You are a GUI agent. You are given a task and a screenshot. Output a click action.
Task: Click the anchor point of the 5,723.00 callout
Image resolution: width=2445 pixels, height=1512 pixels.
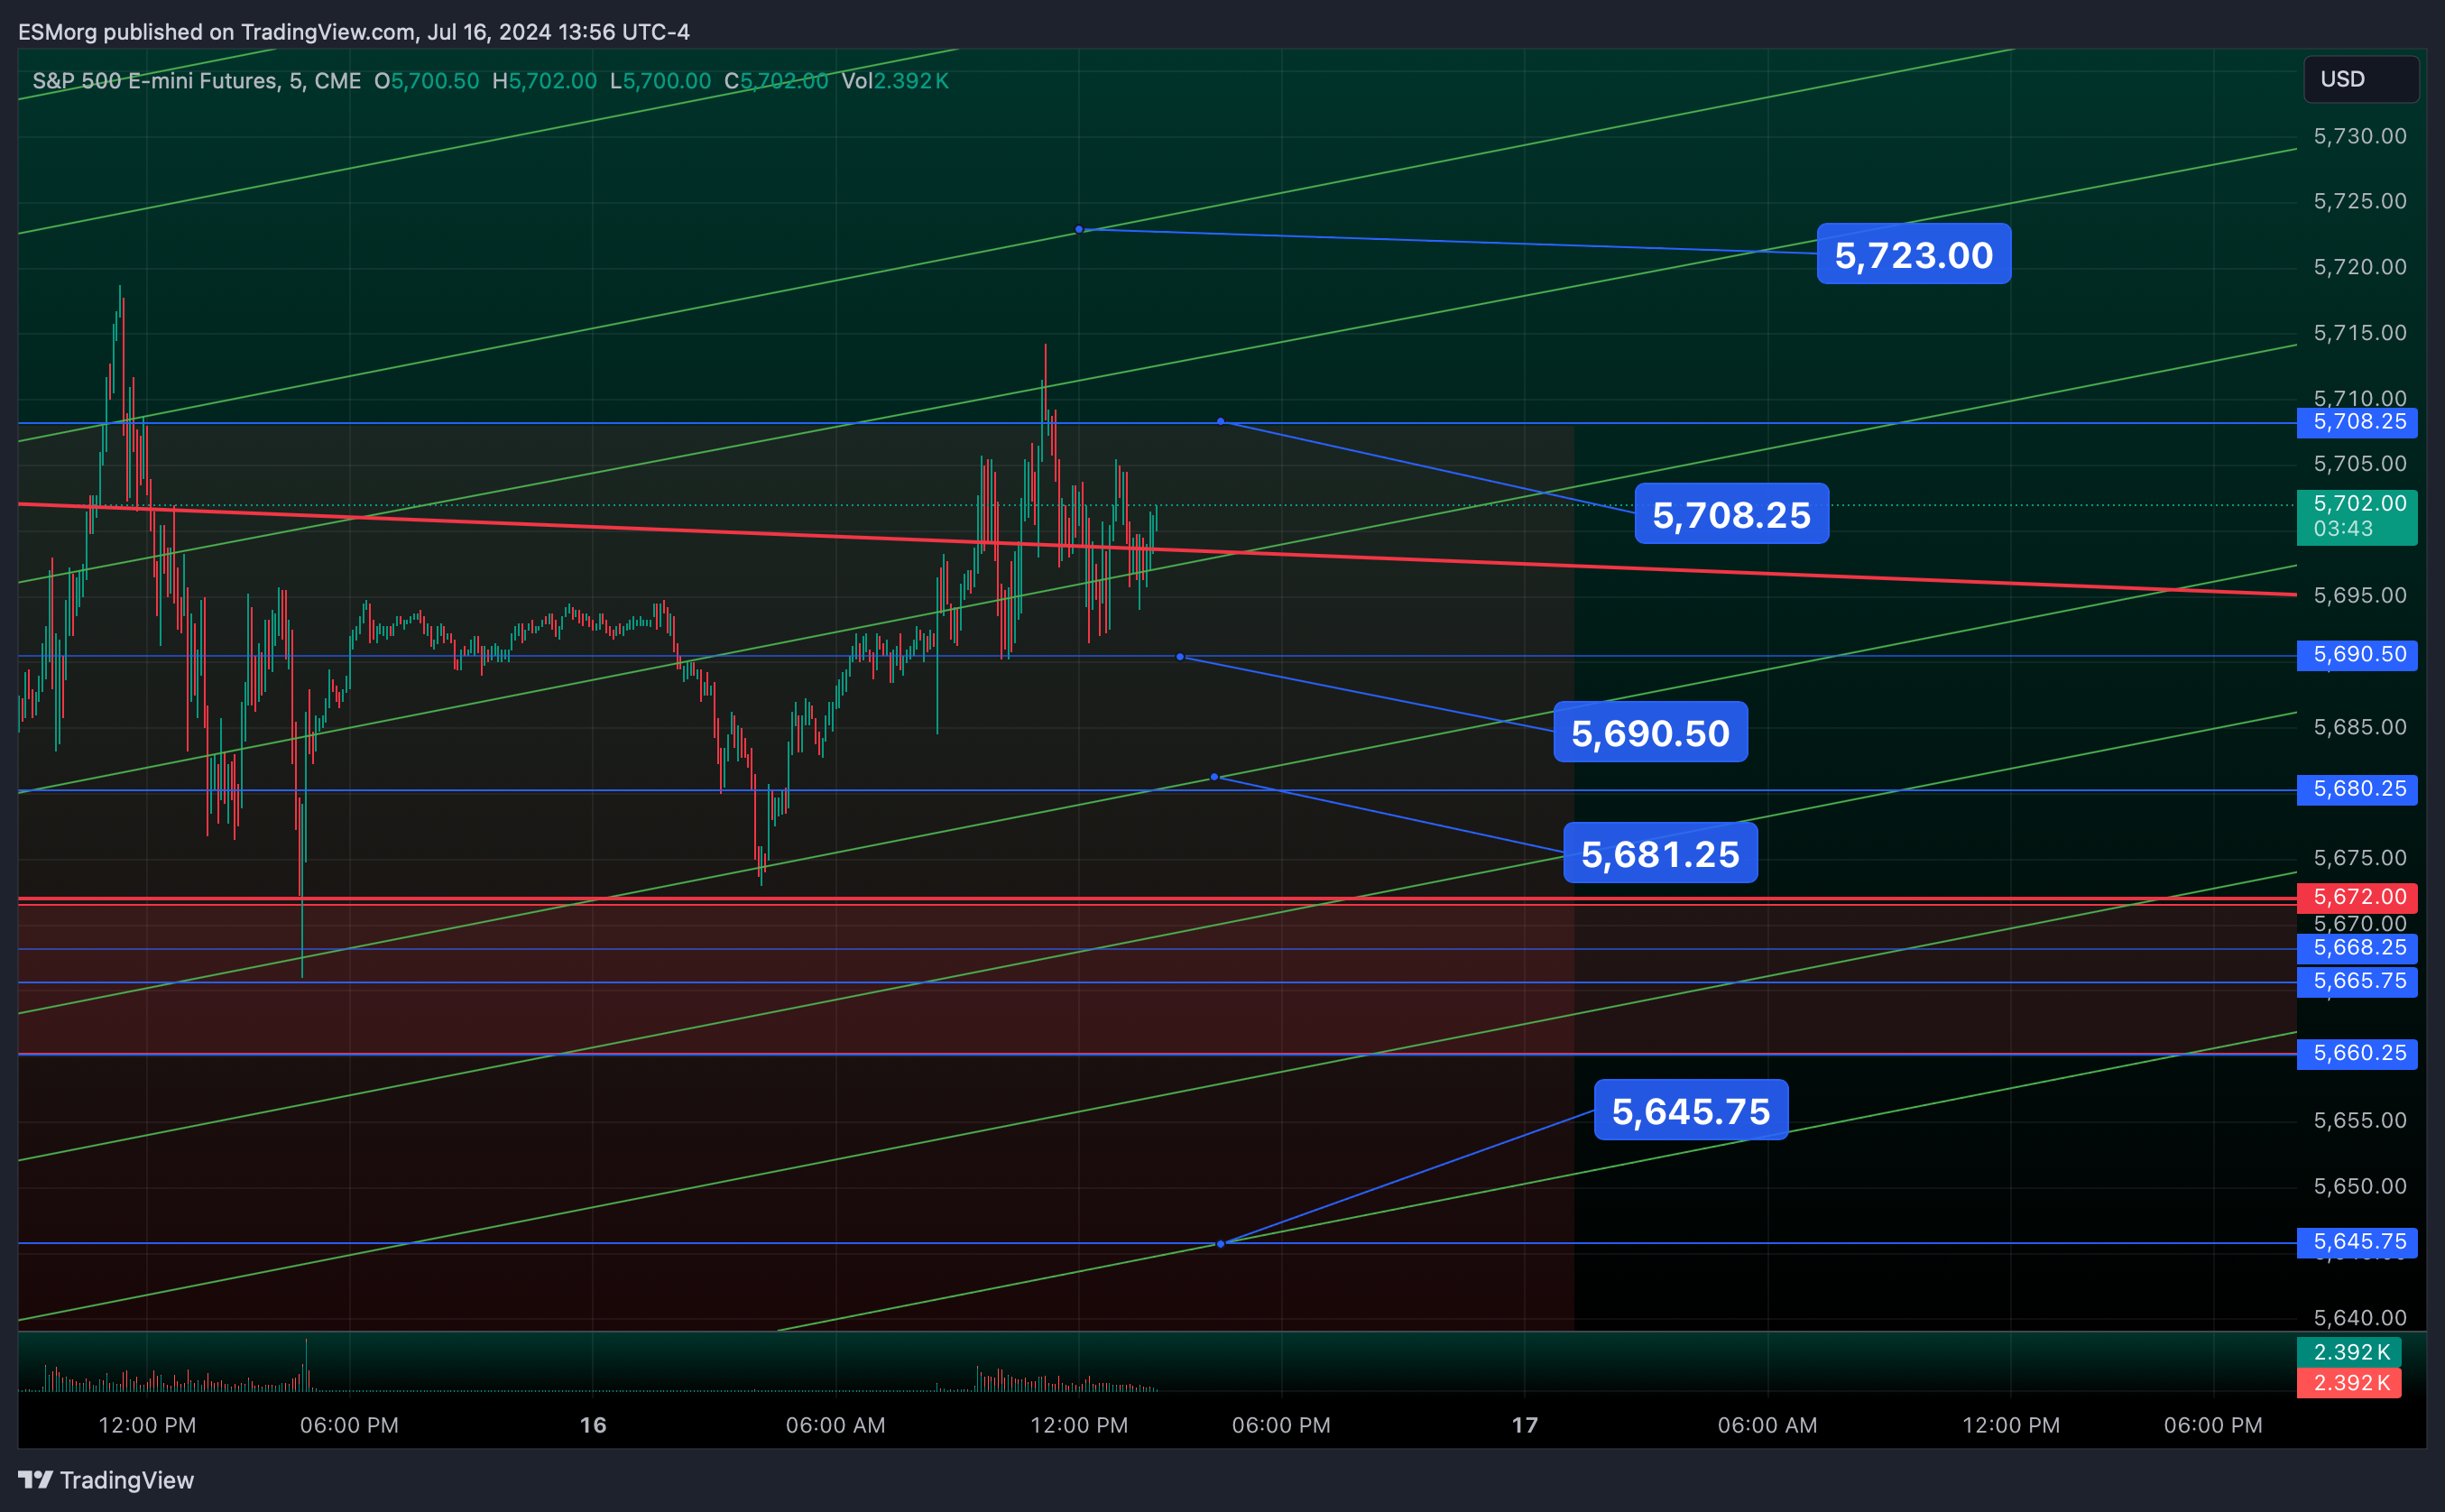click(x=1079, y=229)
